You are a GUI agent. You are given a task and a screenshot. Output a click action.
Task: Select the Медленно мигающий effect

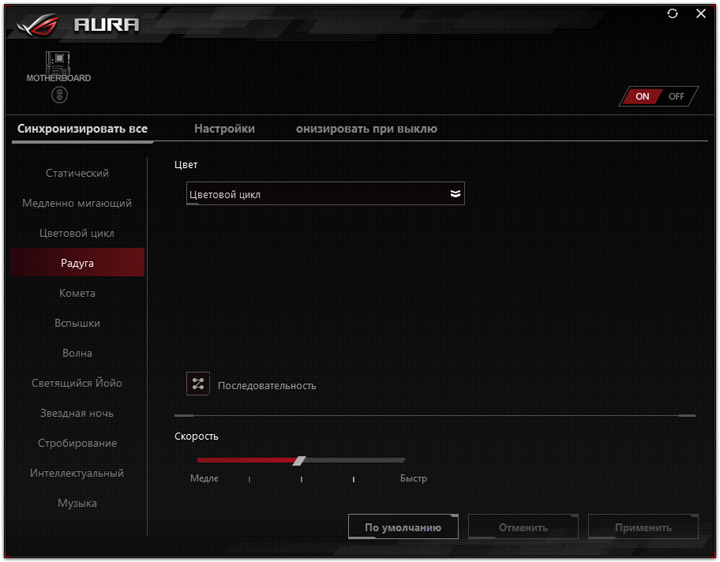click(77, 203)
